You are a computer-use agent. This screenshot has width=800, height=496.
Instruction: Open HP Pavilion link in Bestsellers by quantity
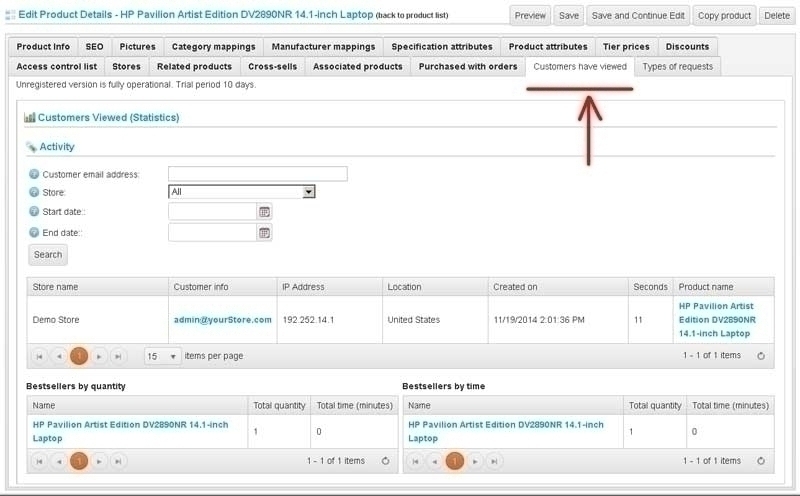point(130,431)
